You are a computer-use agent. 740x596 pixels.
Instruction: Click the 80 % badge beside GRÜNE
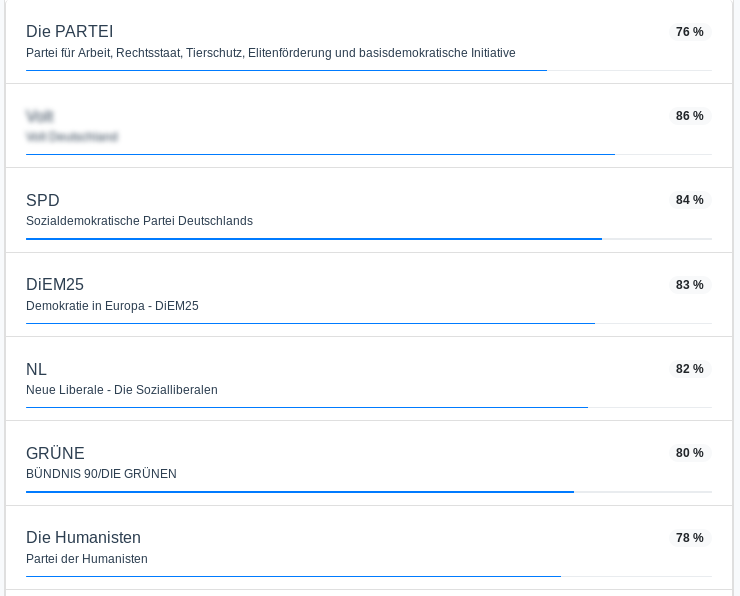pyautogui.click(x=690, y=453)
